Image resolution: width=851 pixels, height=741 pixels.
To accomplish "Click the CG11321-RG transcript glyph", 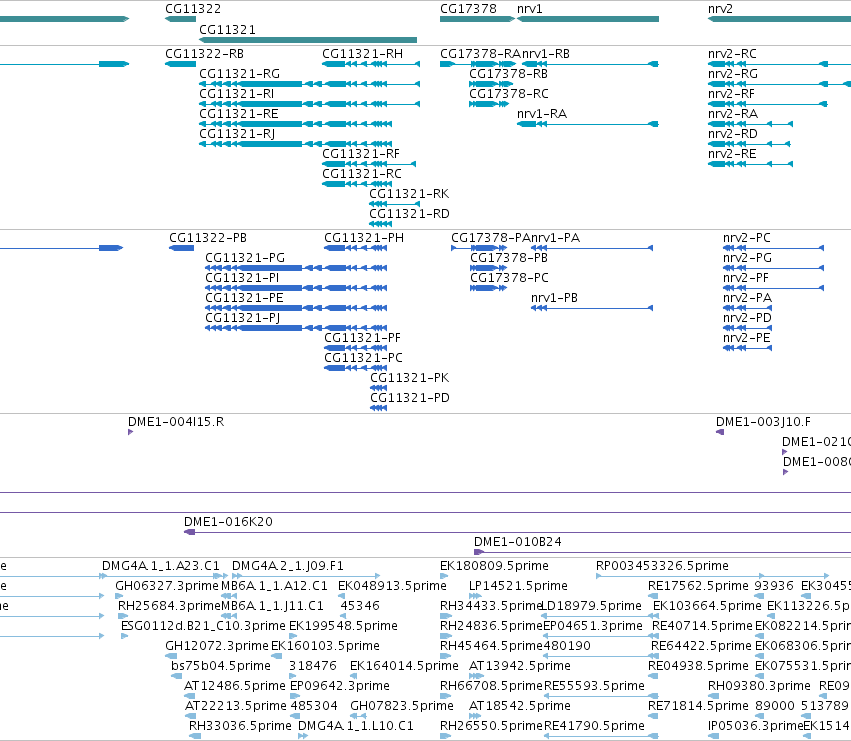I will point(309,84).
